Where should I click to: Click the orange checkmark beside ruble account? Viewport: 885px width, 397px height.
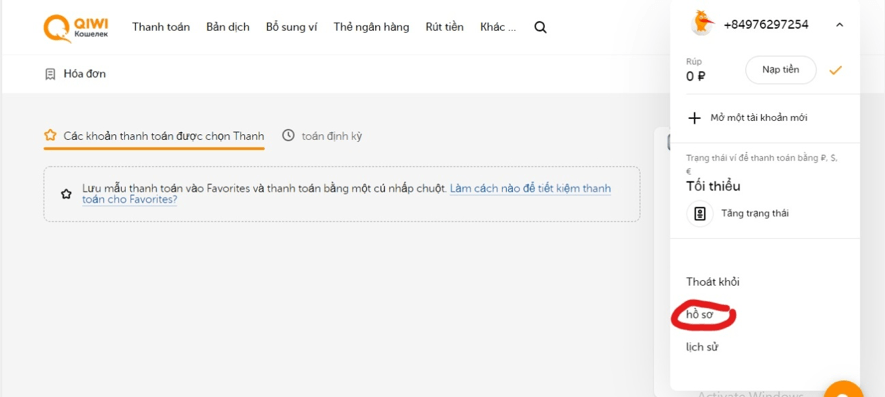[x=835, y=71]
